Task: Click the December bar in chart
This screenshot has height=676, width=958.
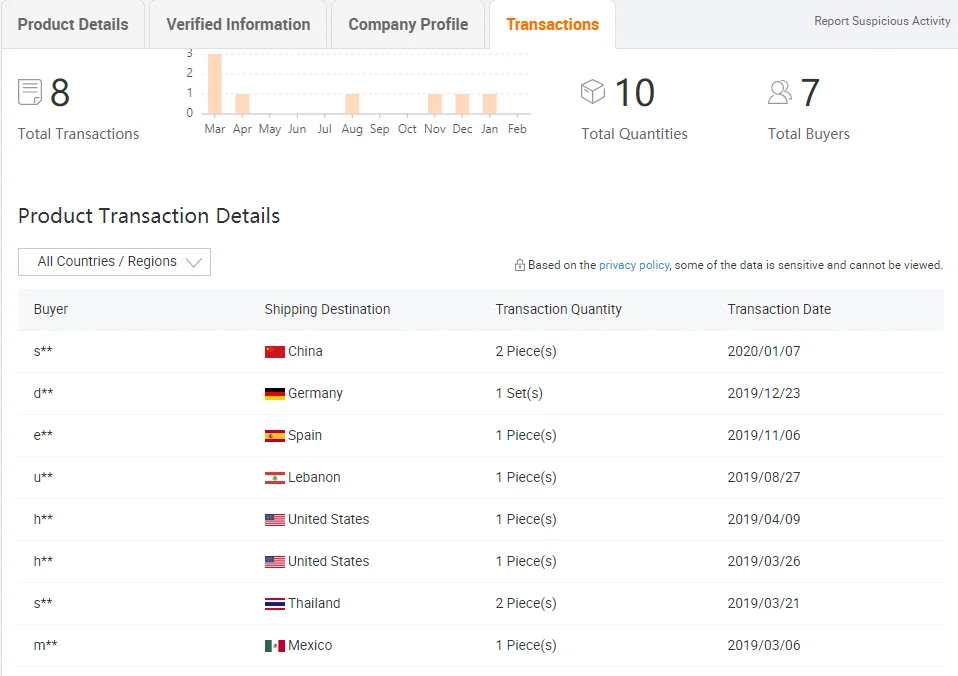Action: click(462, 104)
